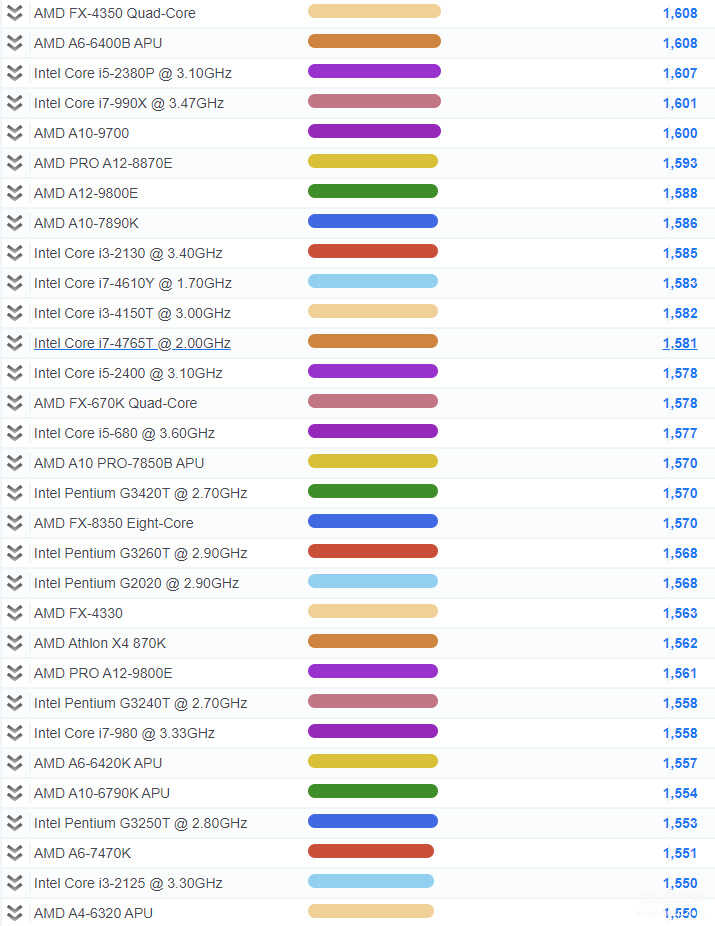The width and height of the screenshot is (715, 926).
Task: Open AMD FX-4330 processor link
Action: pyautogui.click(x=79, y=613)
